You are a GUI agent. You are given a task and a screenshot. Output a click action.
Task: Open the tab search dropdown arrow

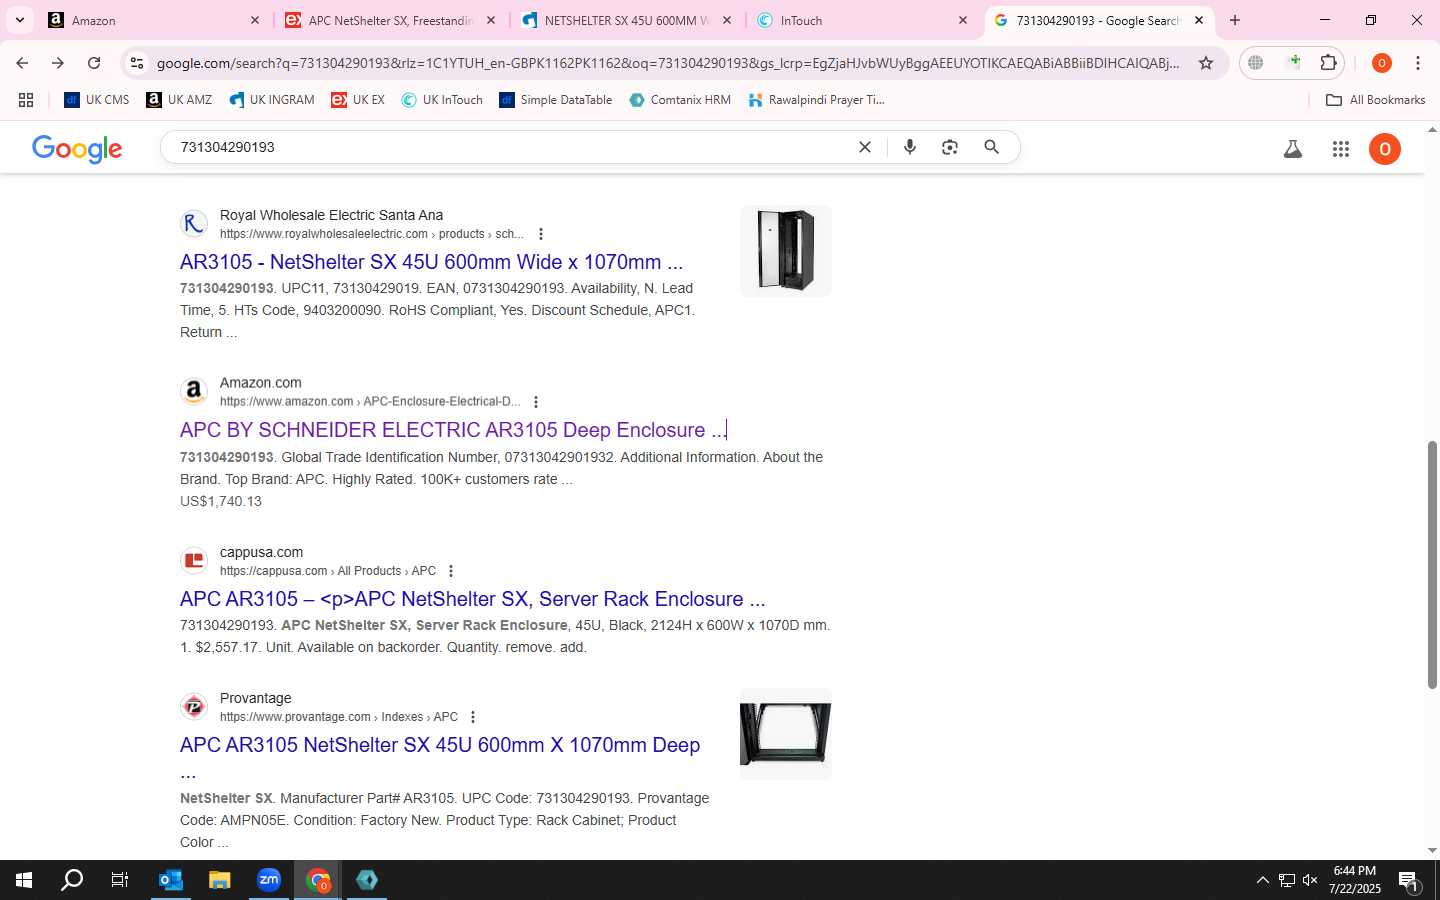pos(20,20)
